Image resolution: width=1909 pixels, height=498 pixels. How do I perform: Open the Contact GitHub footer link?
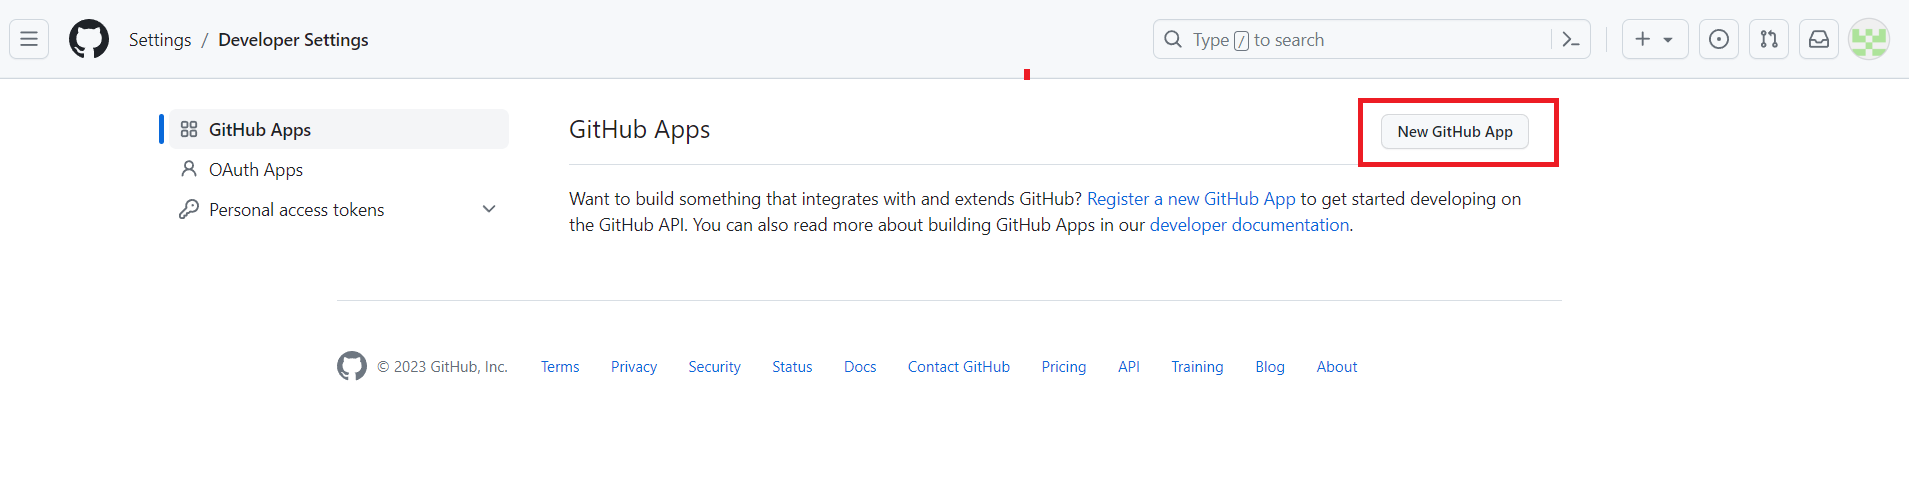pos(959,367)
